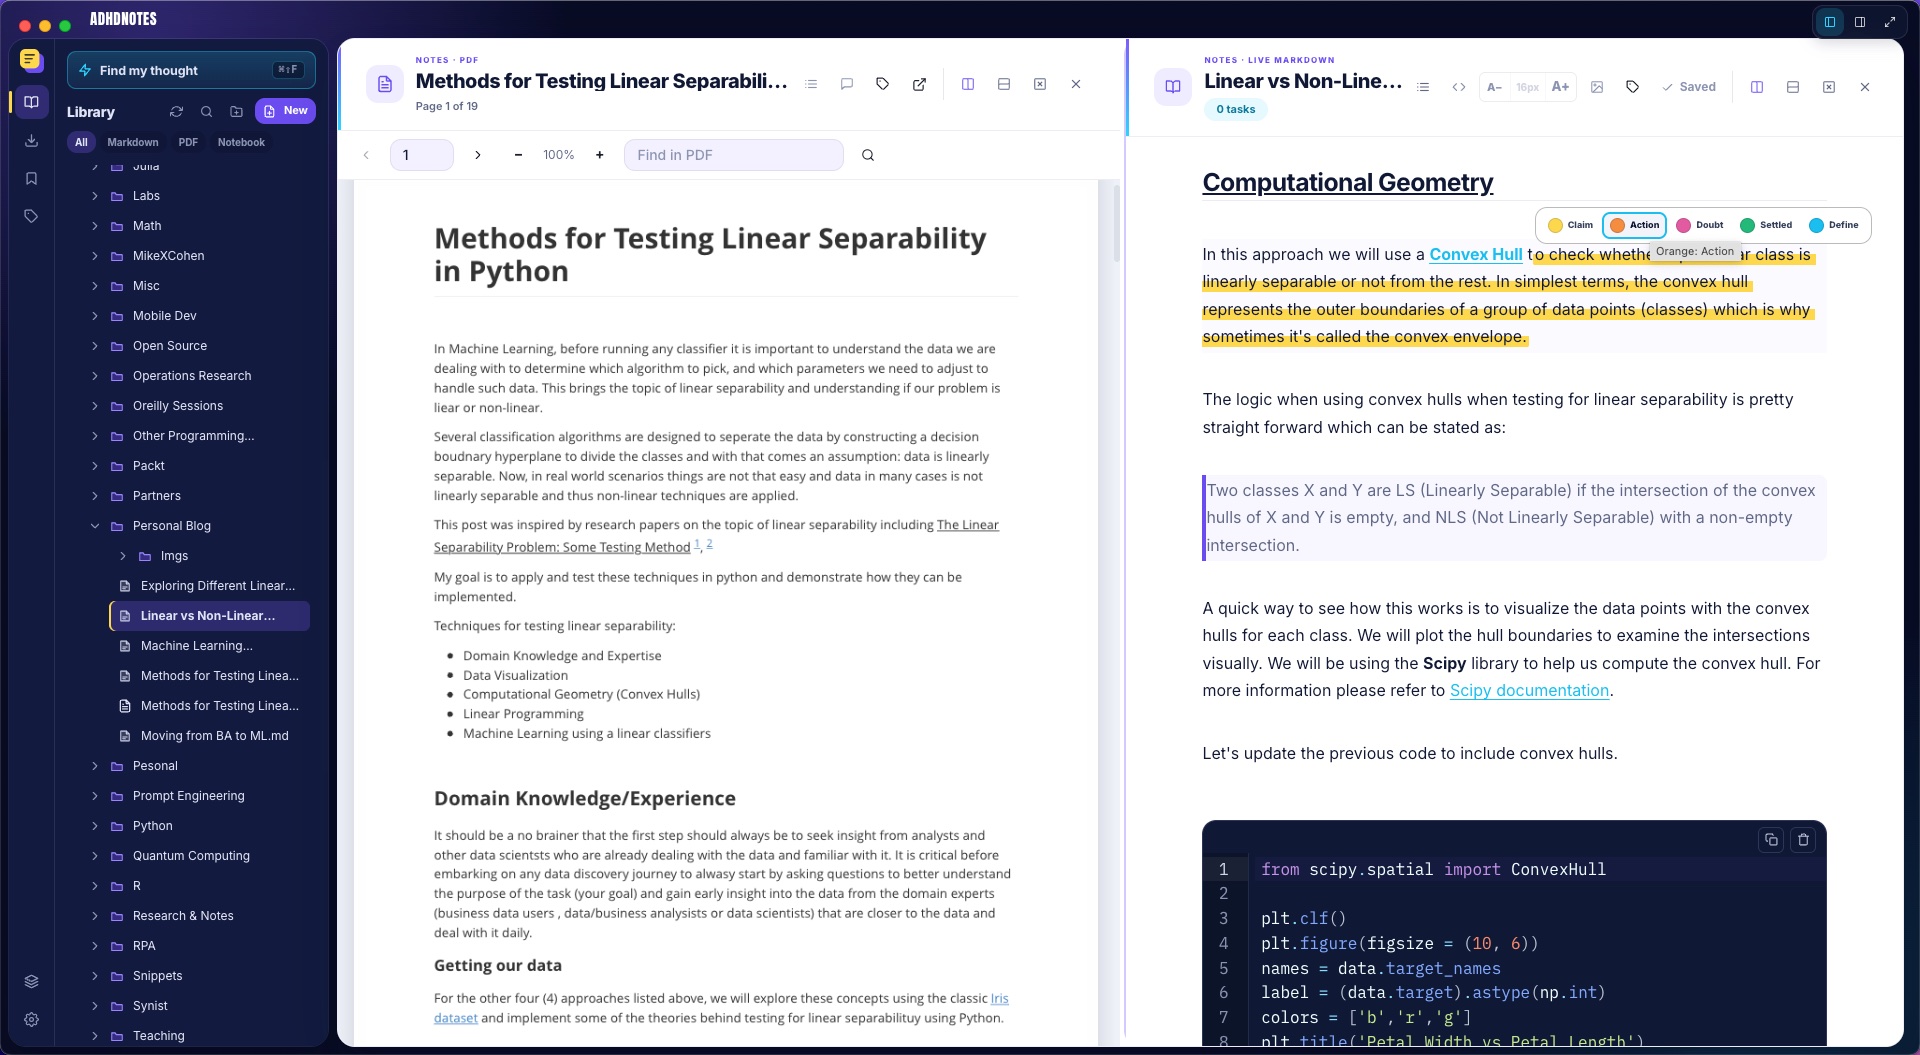Open the Scipy documentation link

1529,690
